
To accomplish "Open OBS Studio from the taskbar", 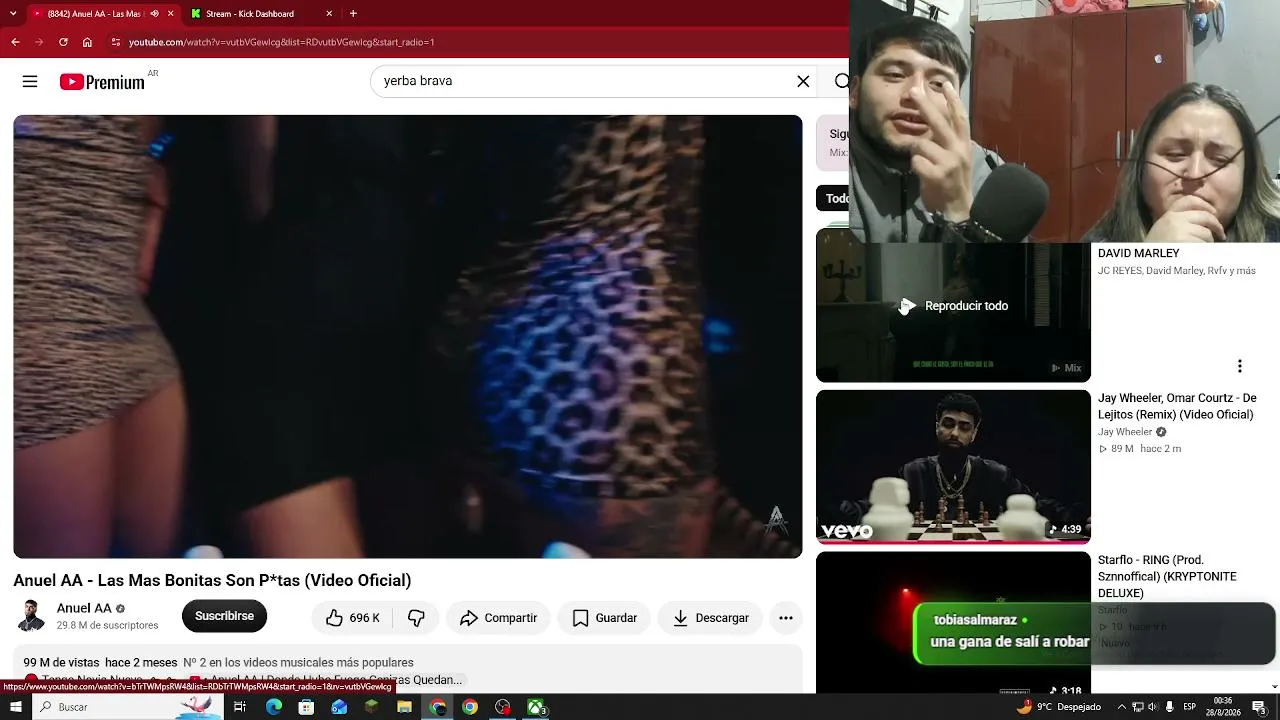I will point(502,707).
